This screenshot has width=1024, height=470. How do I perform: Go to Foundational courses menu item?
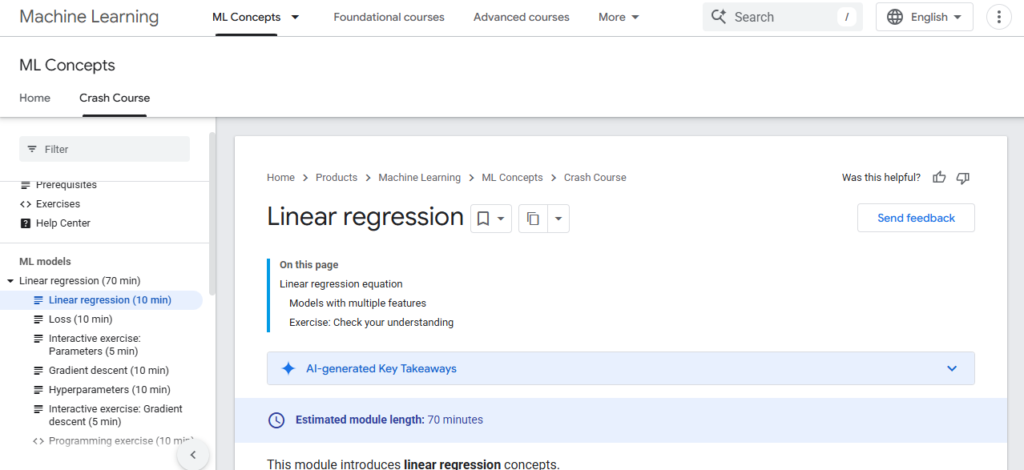[388, 17]
